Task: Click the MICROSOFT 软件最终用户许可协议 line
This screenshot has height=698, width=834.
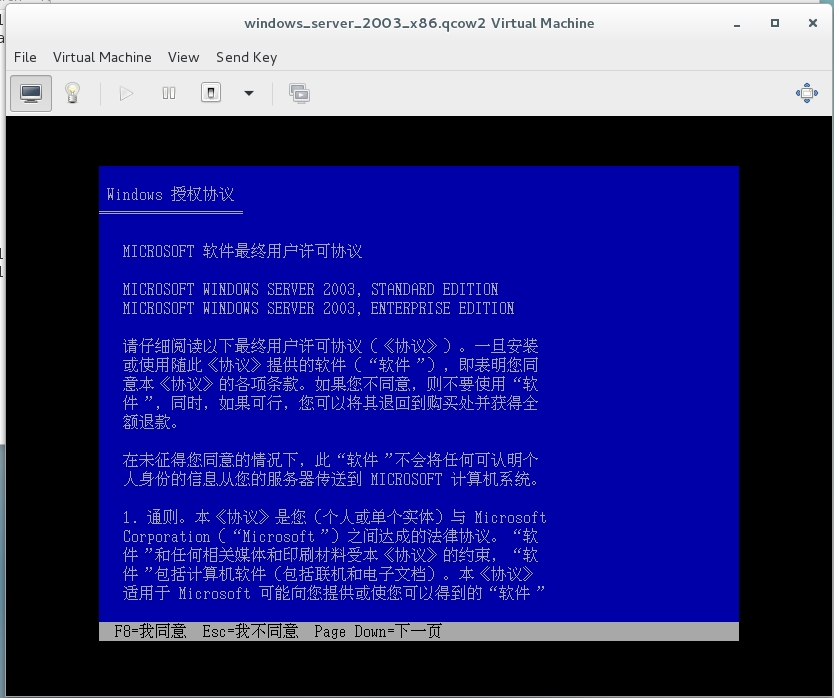Action: pos(242,251)
